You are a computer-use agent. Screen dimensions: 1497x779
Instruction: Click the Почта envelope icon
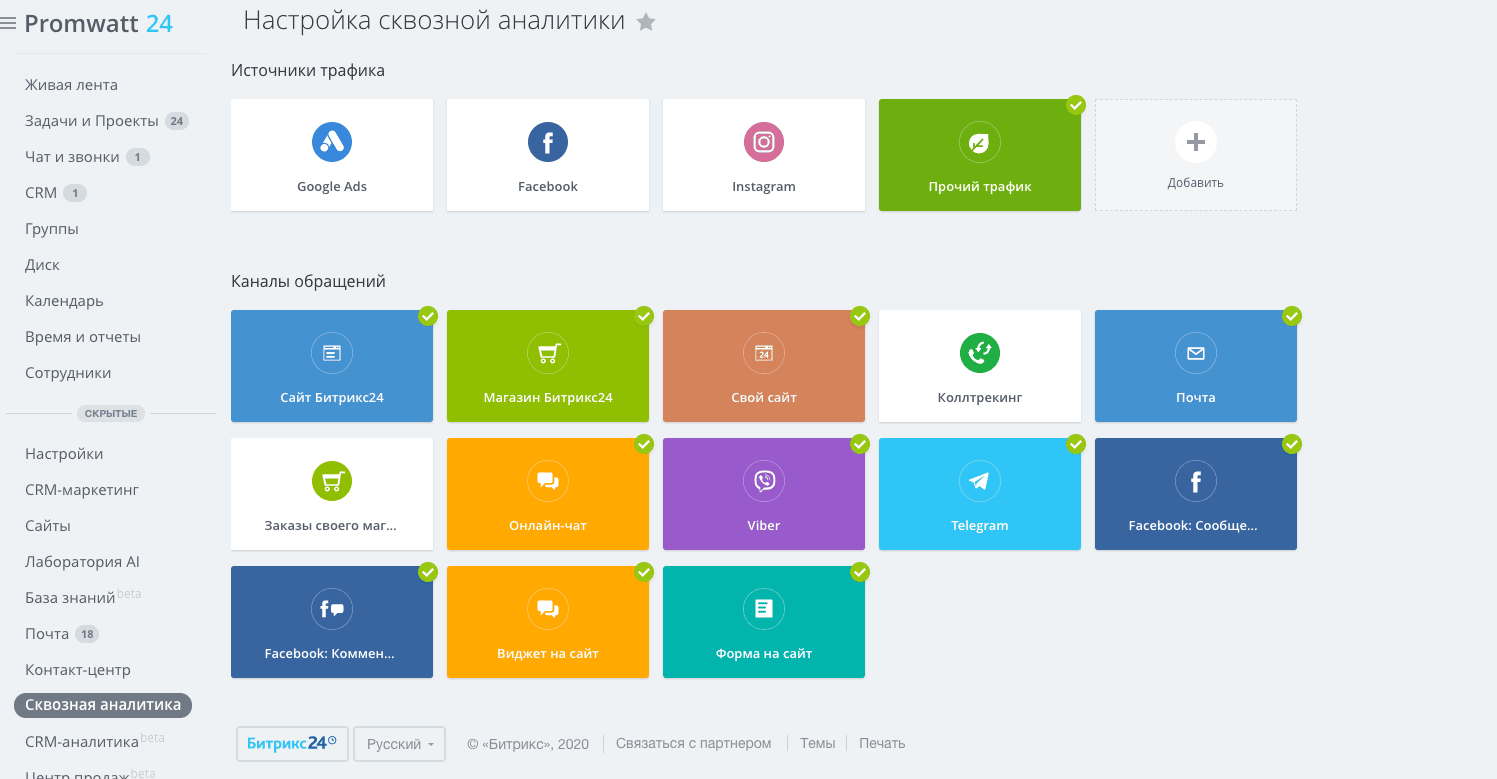pyautogui.click(x=1196, y=353)
